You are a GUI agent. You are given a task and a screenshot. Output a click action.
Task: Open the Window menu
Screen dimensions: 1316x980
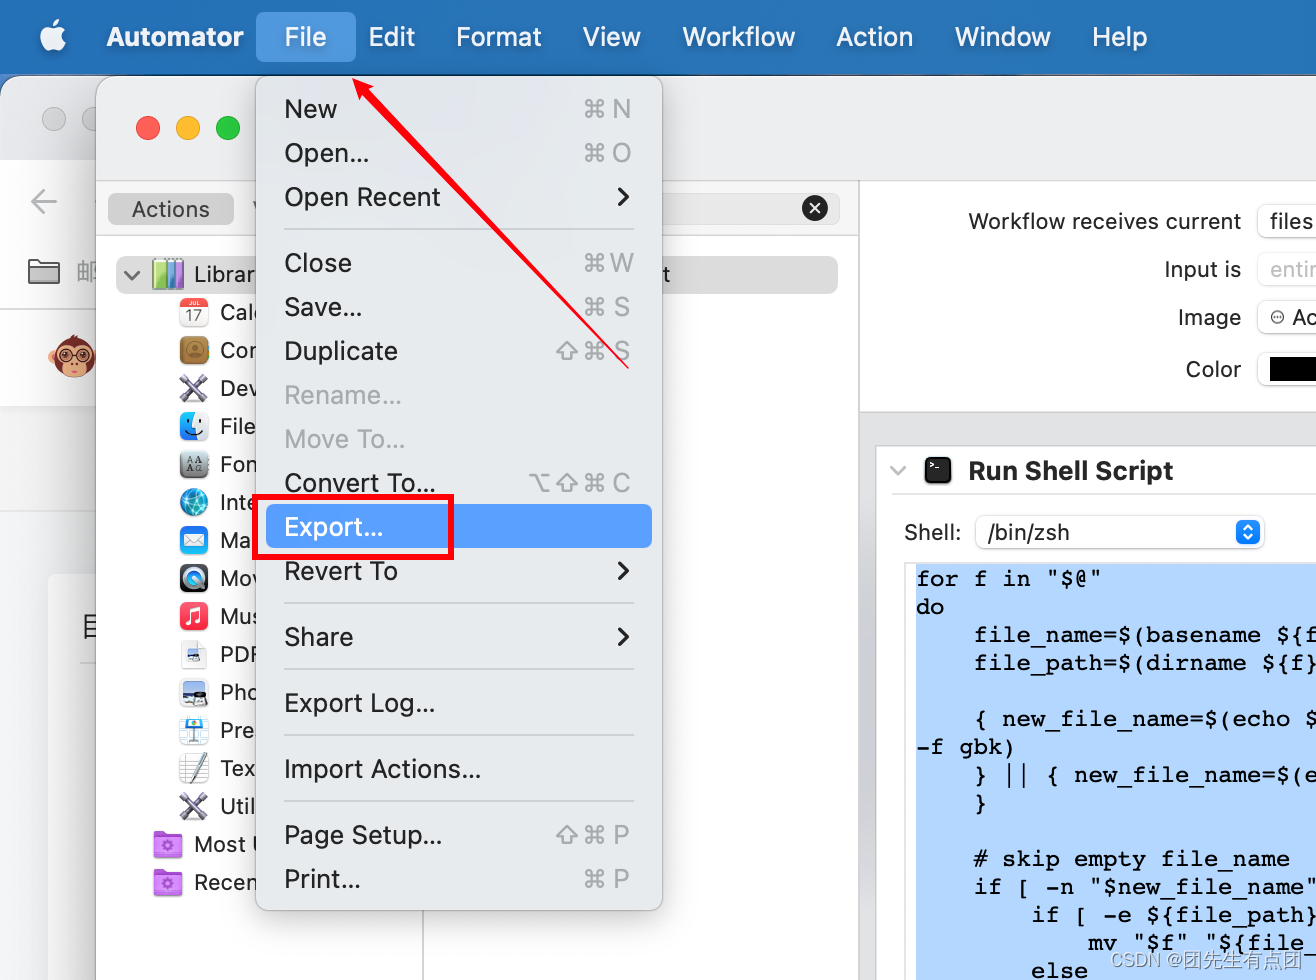pyautogui.click(x=1002, y=37)
